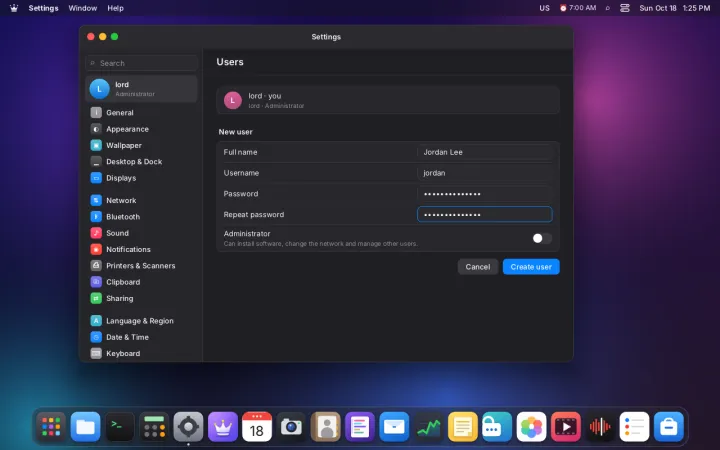Screen dimensions: 720x450
Task: Open Contacts app in dock
Action: click(x=326, y=427)
